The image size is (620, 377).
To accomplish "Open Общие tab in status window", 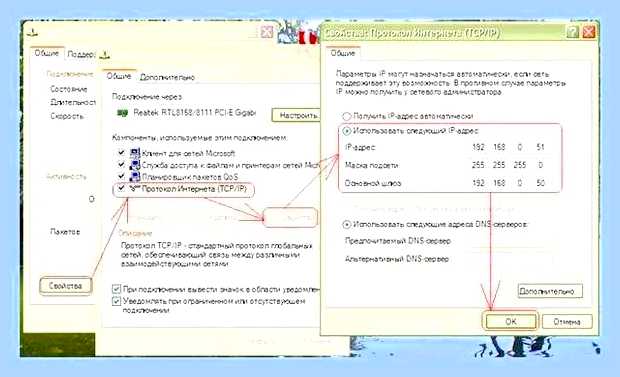I will [46, 53].
